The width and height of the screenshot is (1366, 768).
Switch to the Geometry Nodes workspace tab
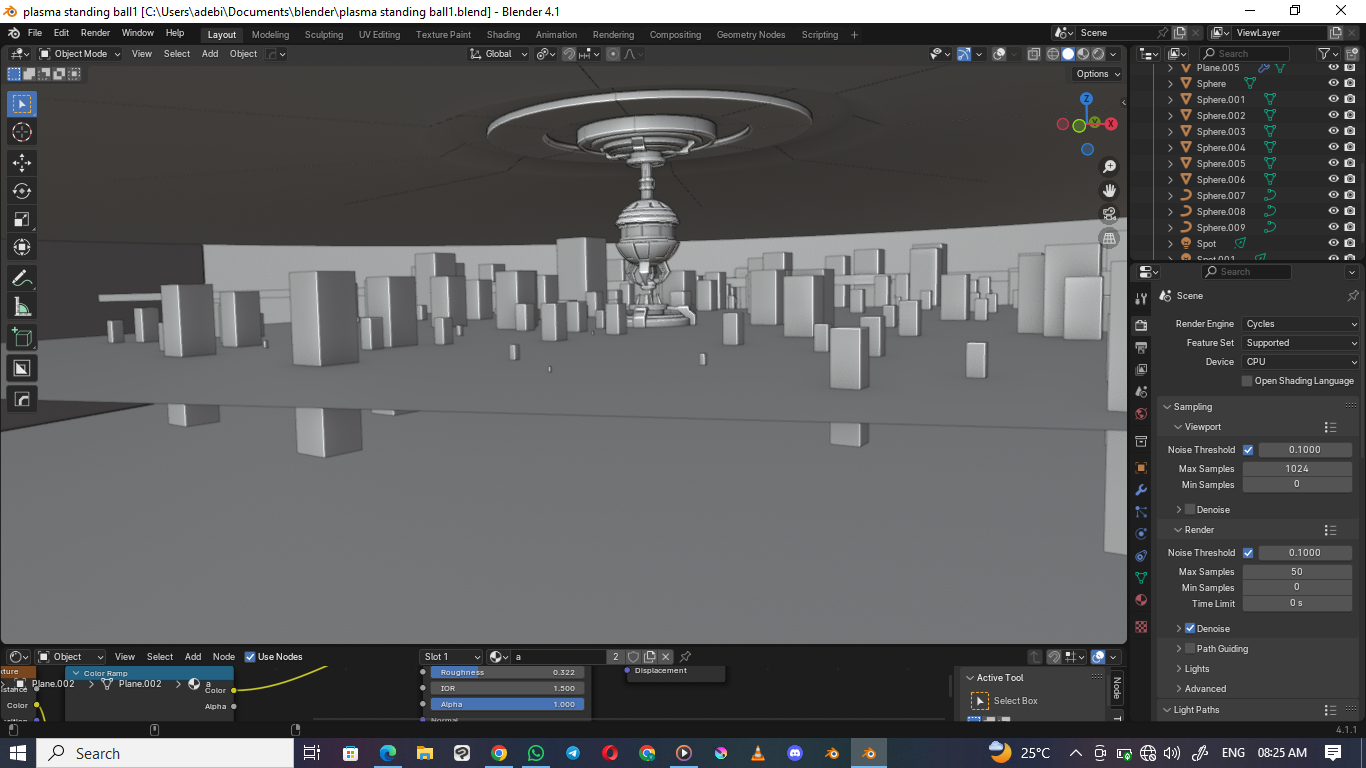click(x=751, y=34)
